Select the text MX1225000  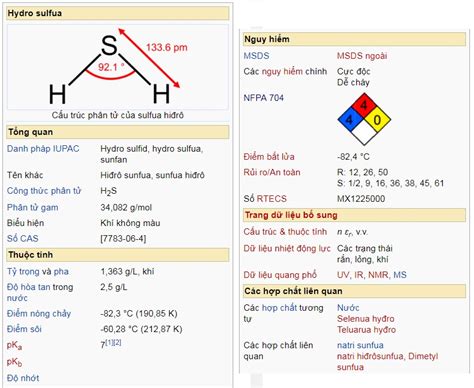point(361,199)
